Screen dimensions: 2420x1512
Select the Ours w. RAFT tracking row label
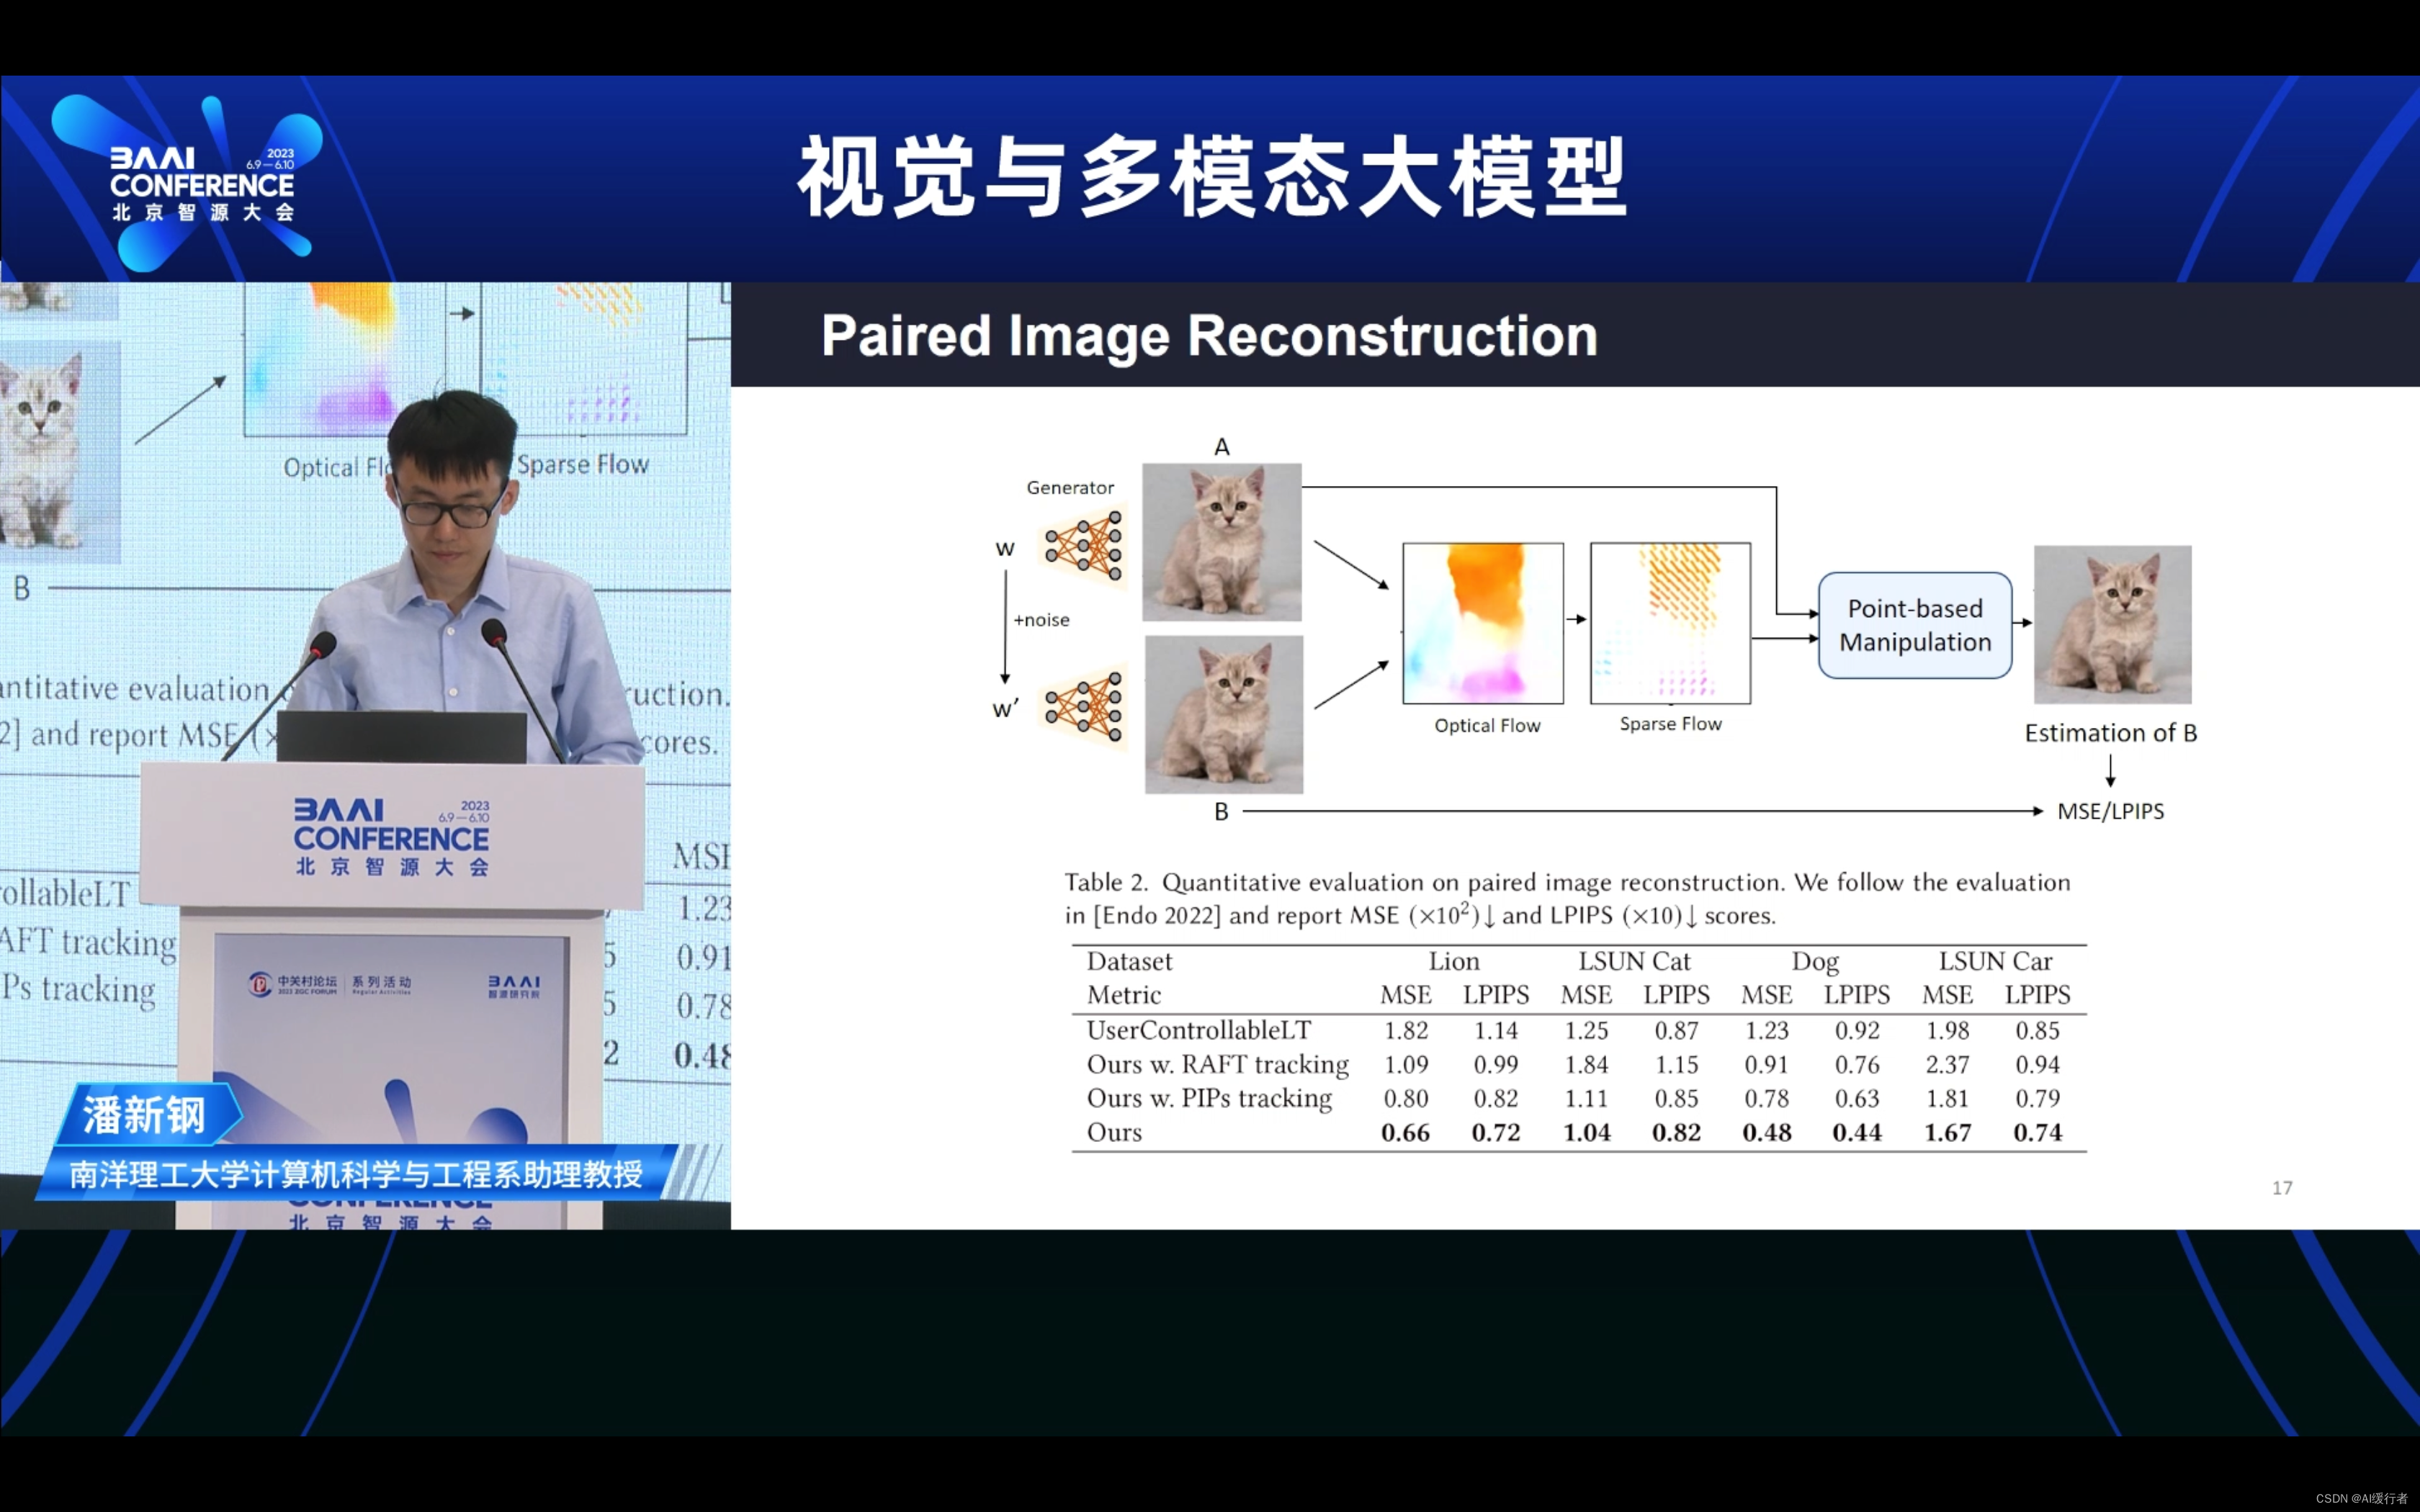click(1217, 1065)
